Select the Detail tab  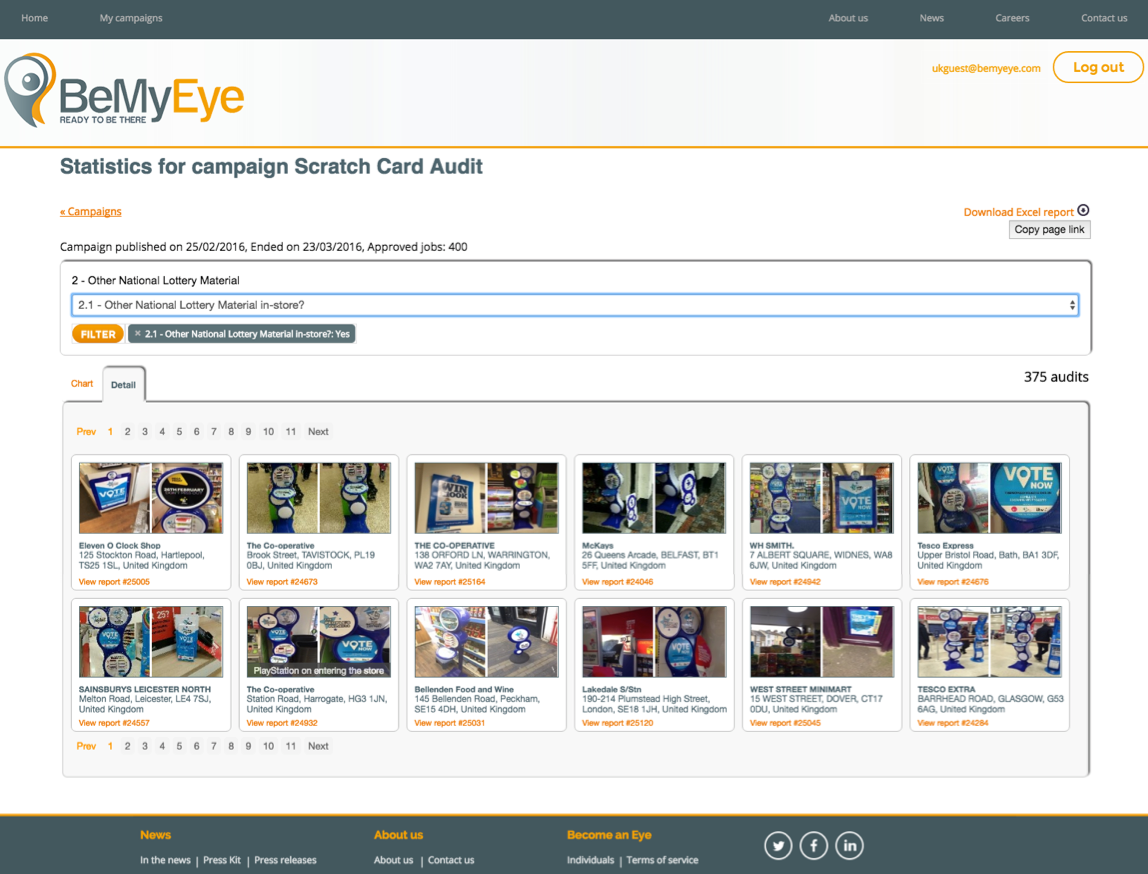pyautogui.click(x=123, y=384)
